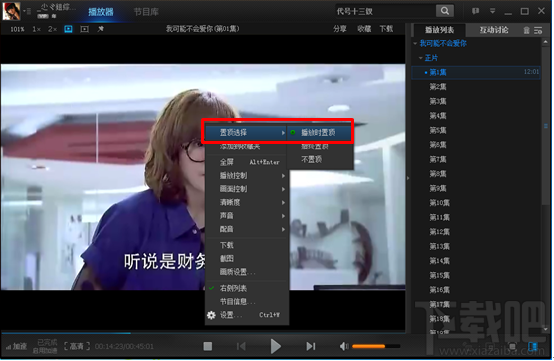Stop playback with the square stop button

click(x=208, y=346)
